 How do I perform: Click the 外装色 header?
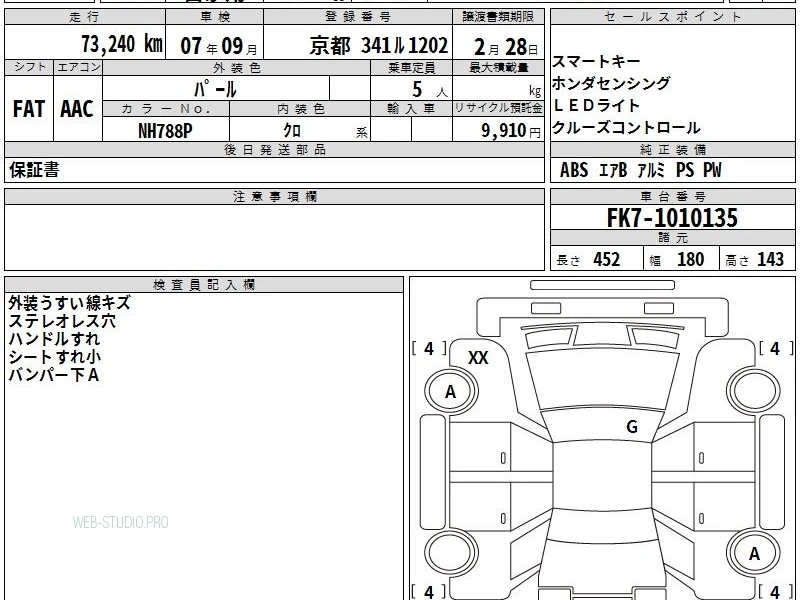(x=236, y=67)
